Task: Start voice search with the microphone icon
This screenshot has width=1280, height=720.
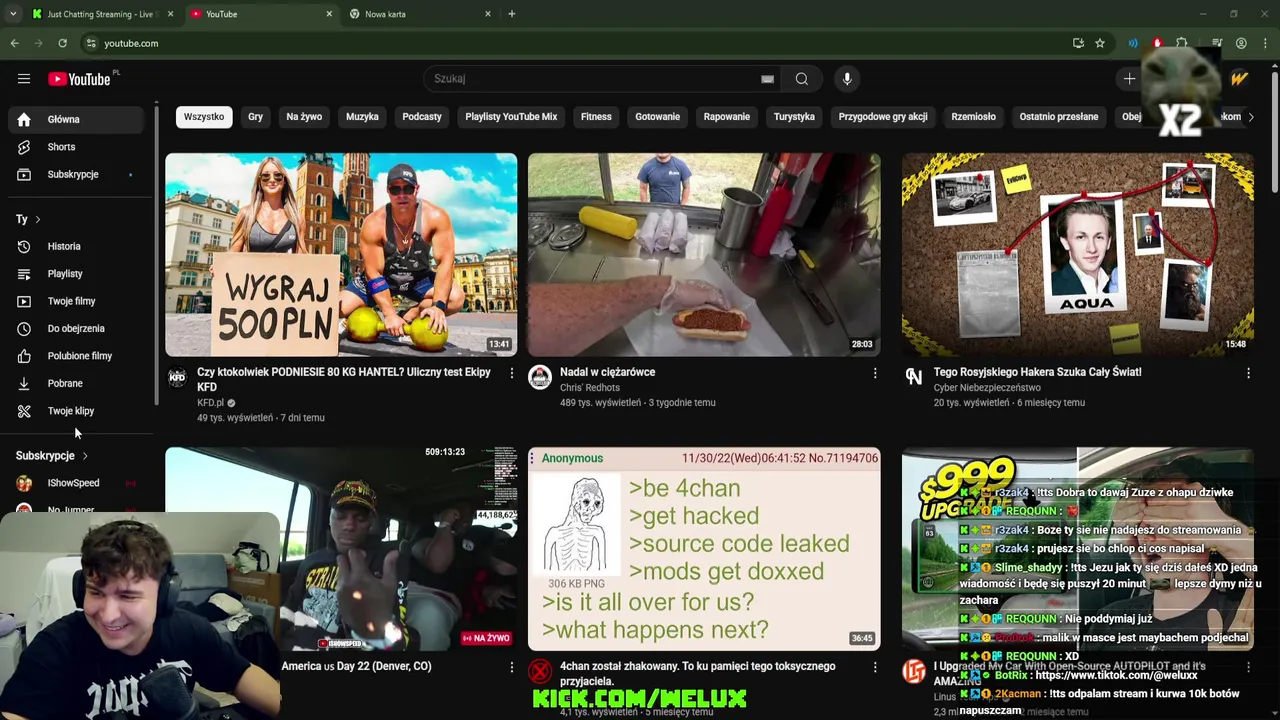Action: pos(847,79)
